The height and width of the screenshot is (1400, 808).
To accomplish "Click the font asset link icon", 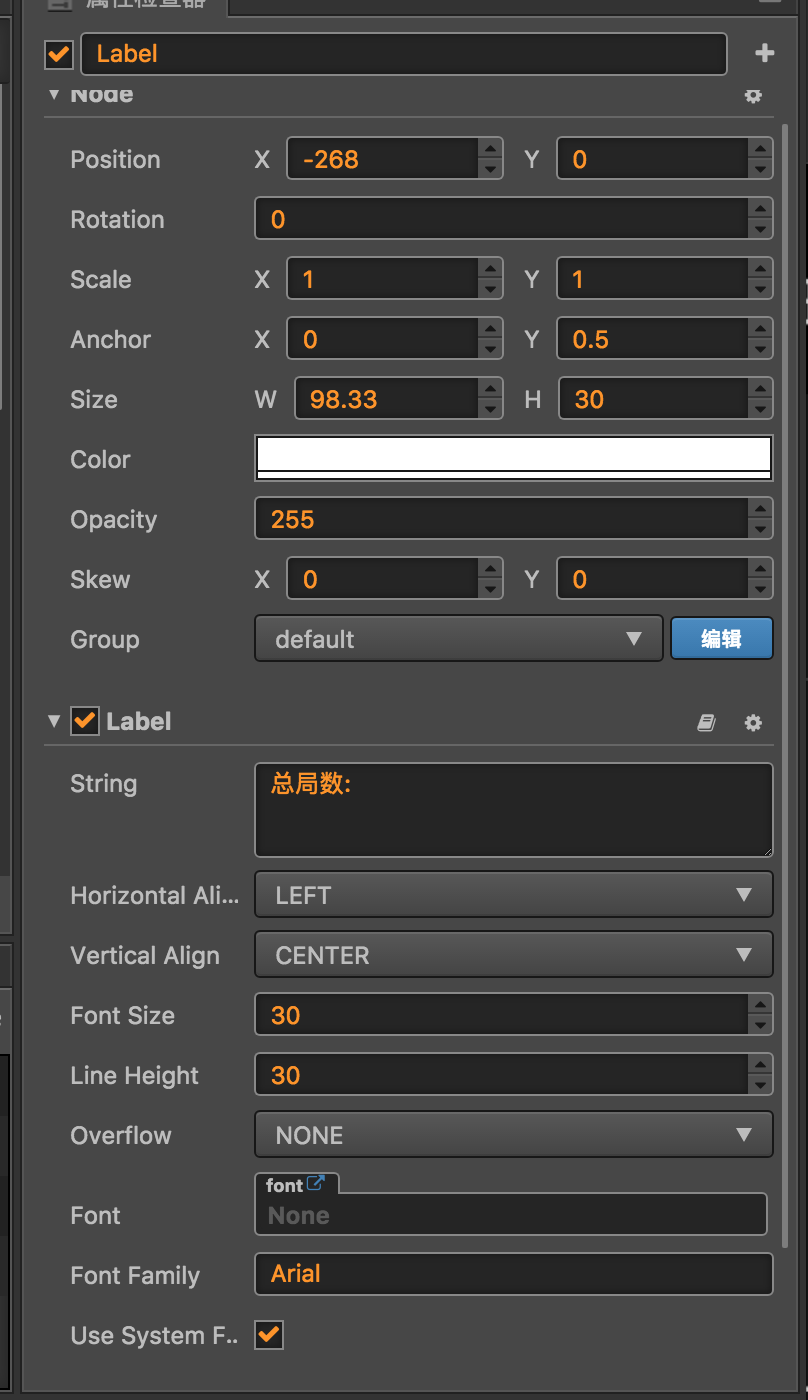I will (x=316, y=1184).
